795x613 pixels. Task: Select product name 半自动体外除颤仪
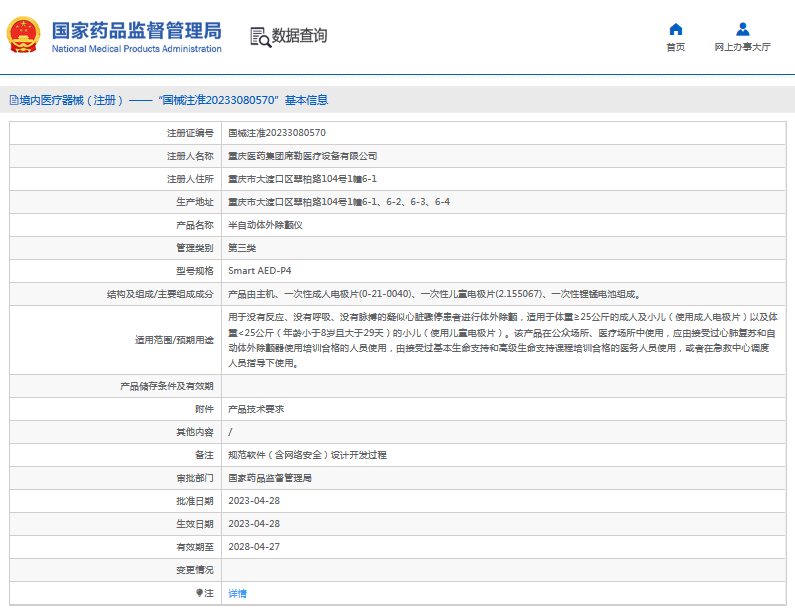[265, 225]
